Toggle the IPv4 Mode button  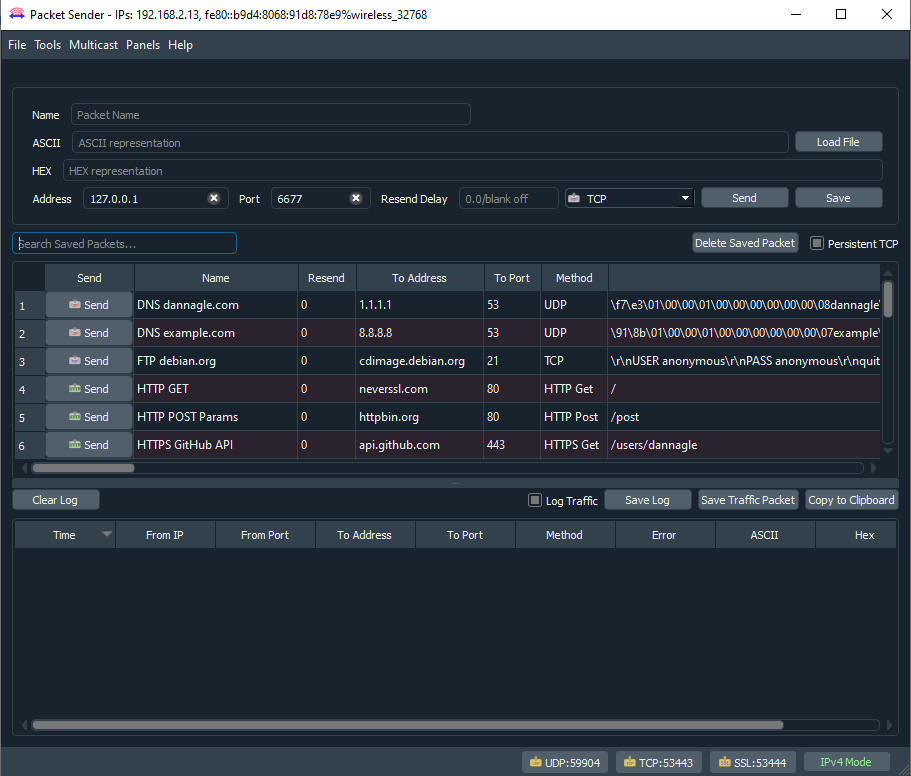[845, 762]
